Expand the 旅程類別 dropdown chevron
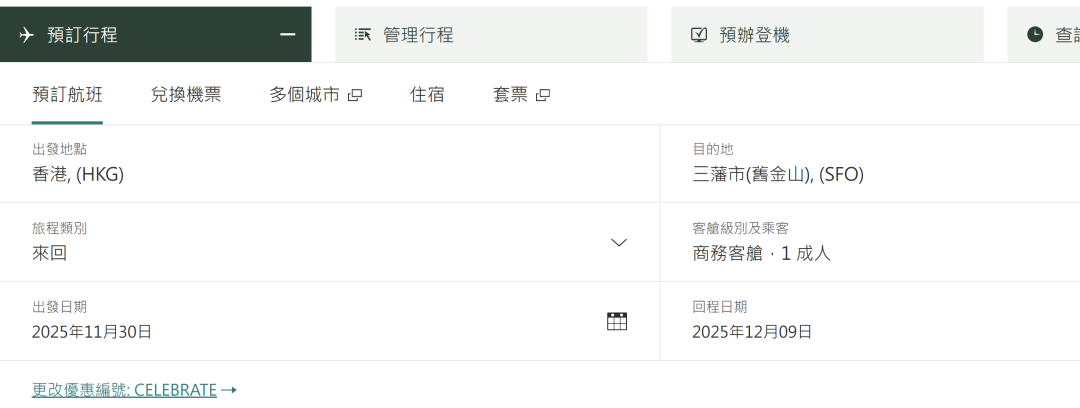Screen dimensions: 1080x408 (x=619, y=242)
